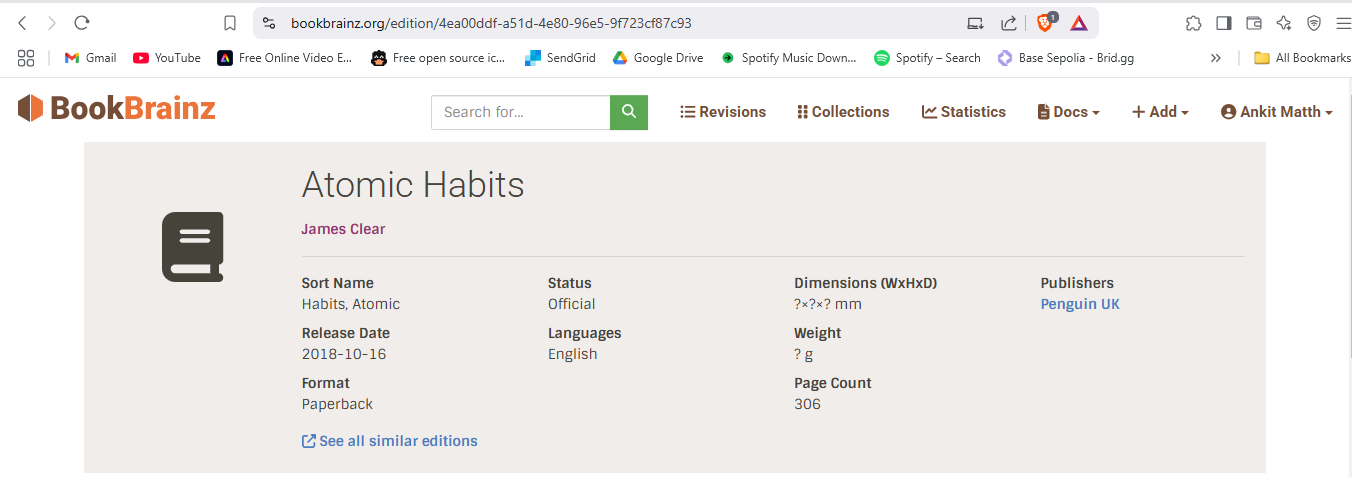Open Brave Shields lion icon

pyautogui.click(x=1046, y=22)
